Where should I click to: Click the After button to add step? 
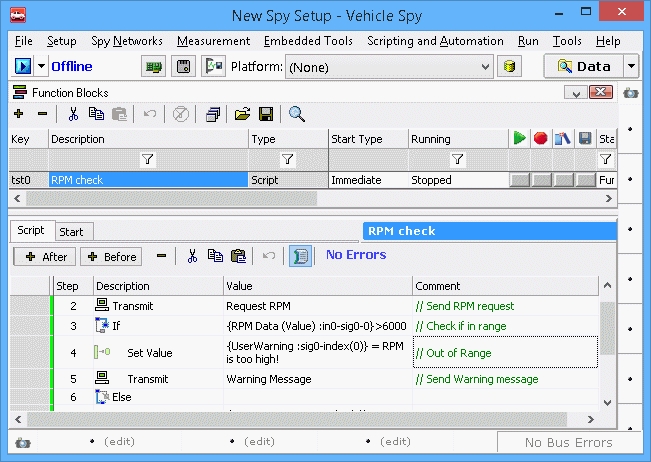(x=43, y=257)
